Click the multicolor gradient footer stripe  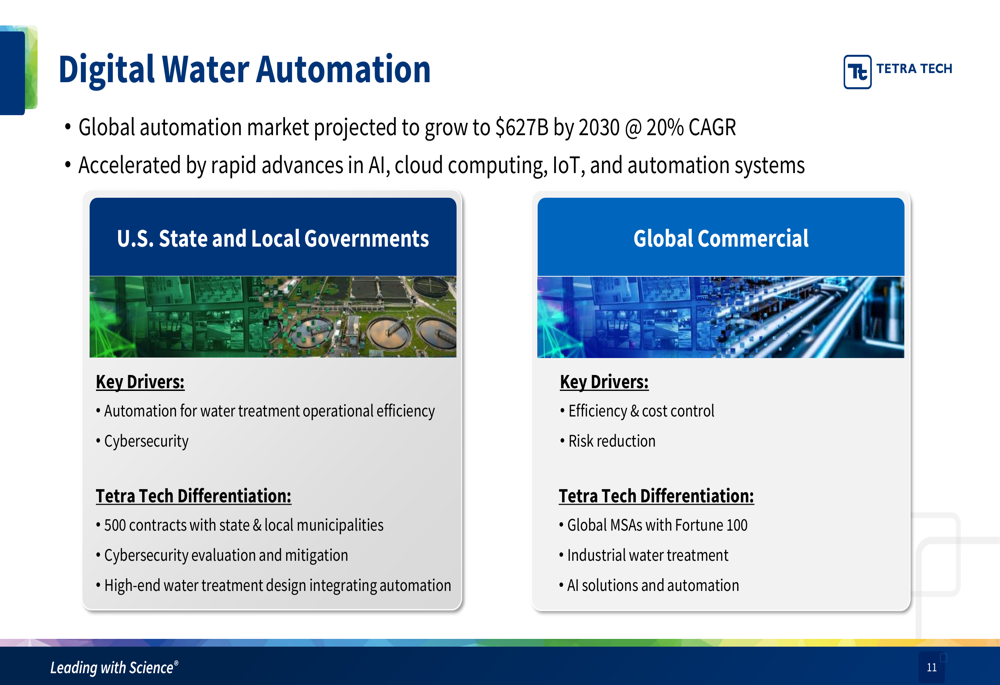point(500,642)
